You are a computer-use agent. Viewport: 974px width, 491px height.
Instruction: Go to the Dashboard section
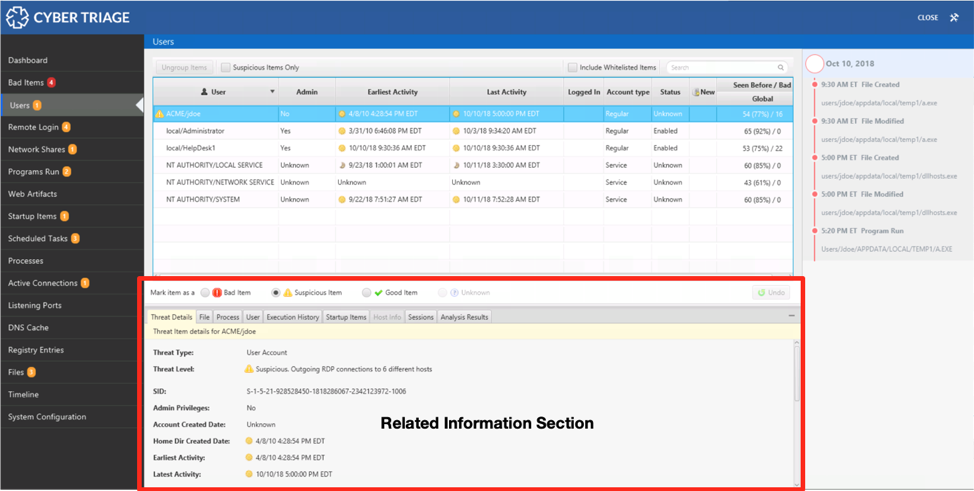point(72,60)
